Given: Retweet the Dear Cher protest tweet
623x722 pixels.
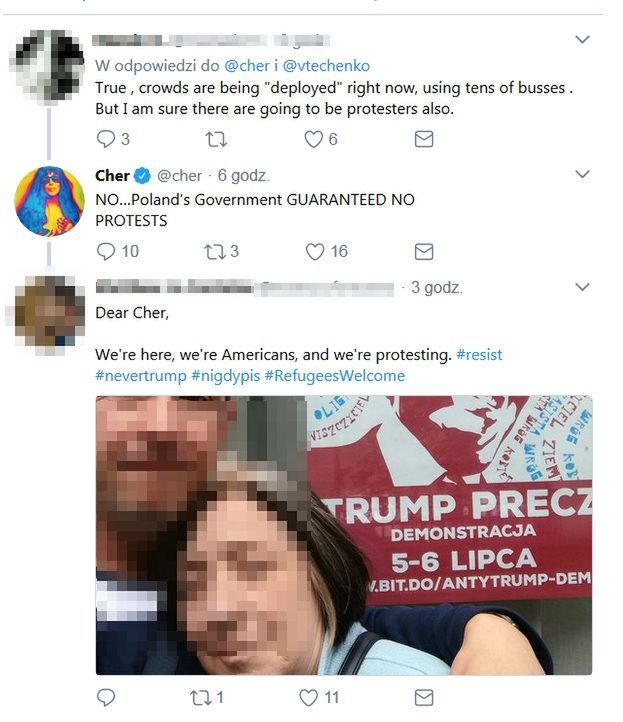Looking at the screenshot, I should (x=201, y=698).
